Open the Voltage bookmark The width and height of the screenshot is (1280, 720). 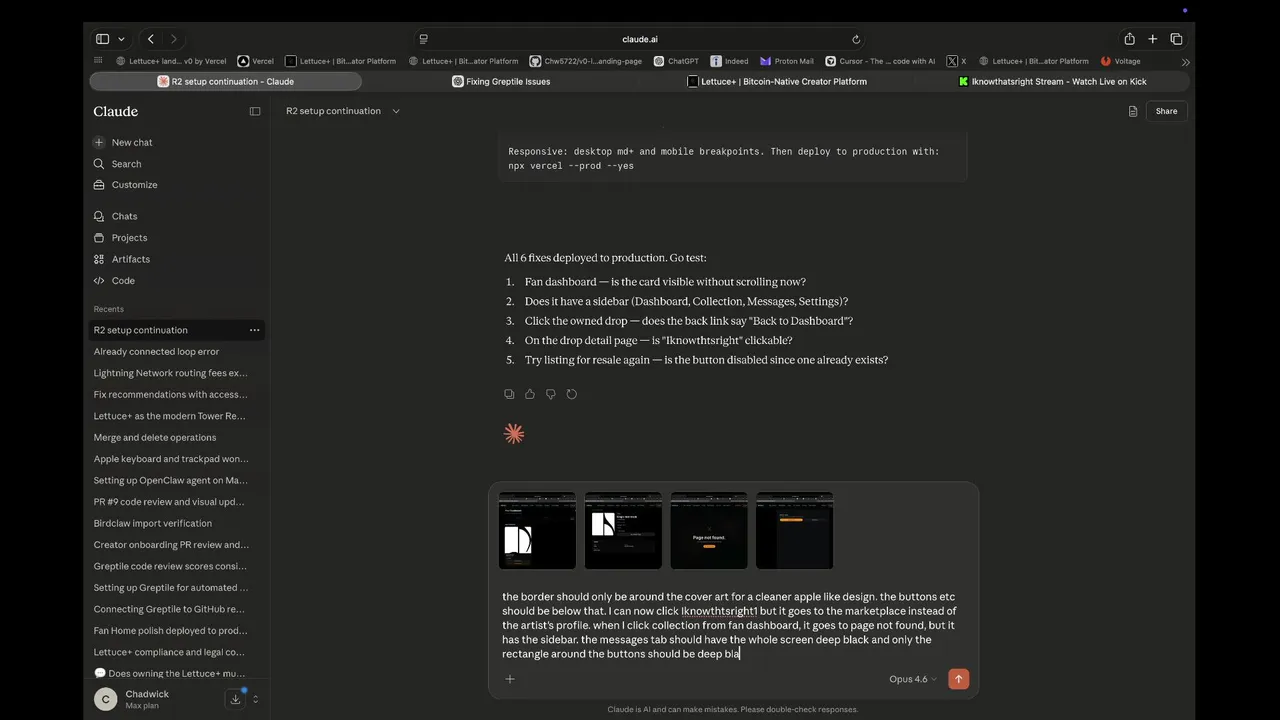click(x=1120, y=61)
